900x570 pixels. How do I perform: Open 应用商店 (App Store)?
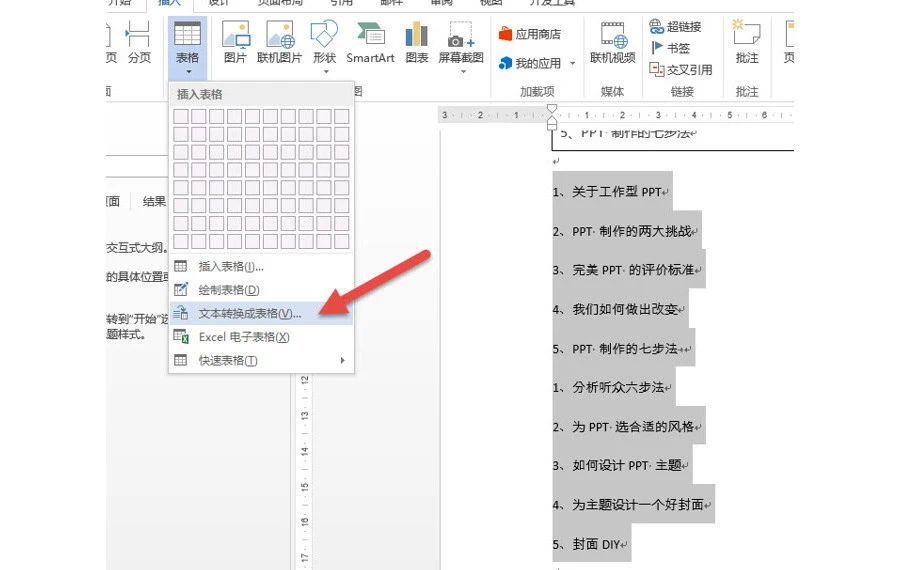tap(530, 34)
